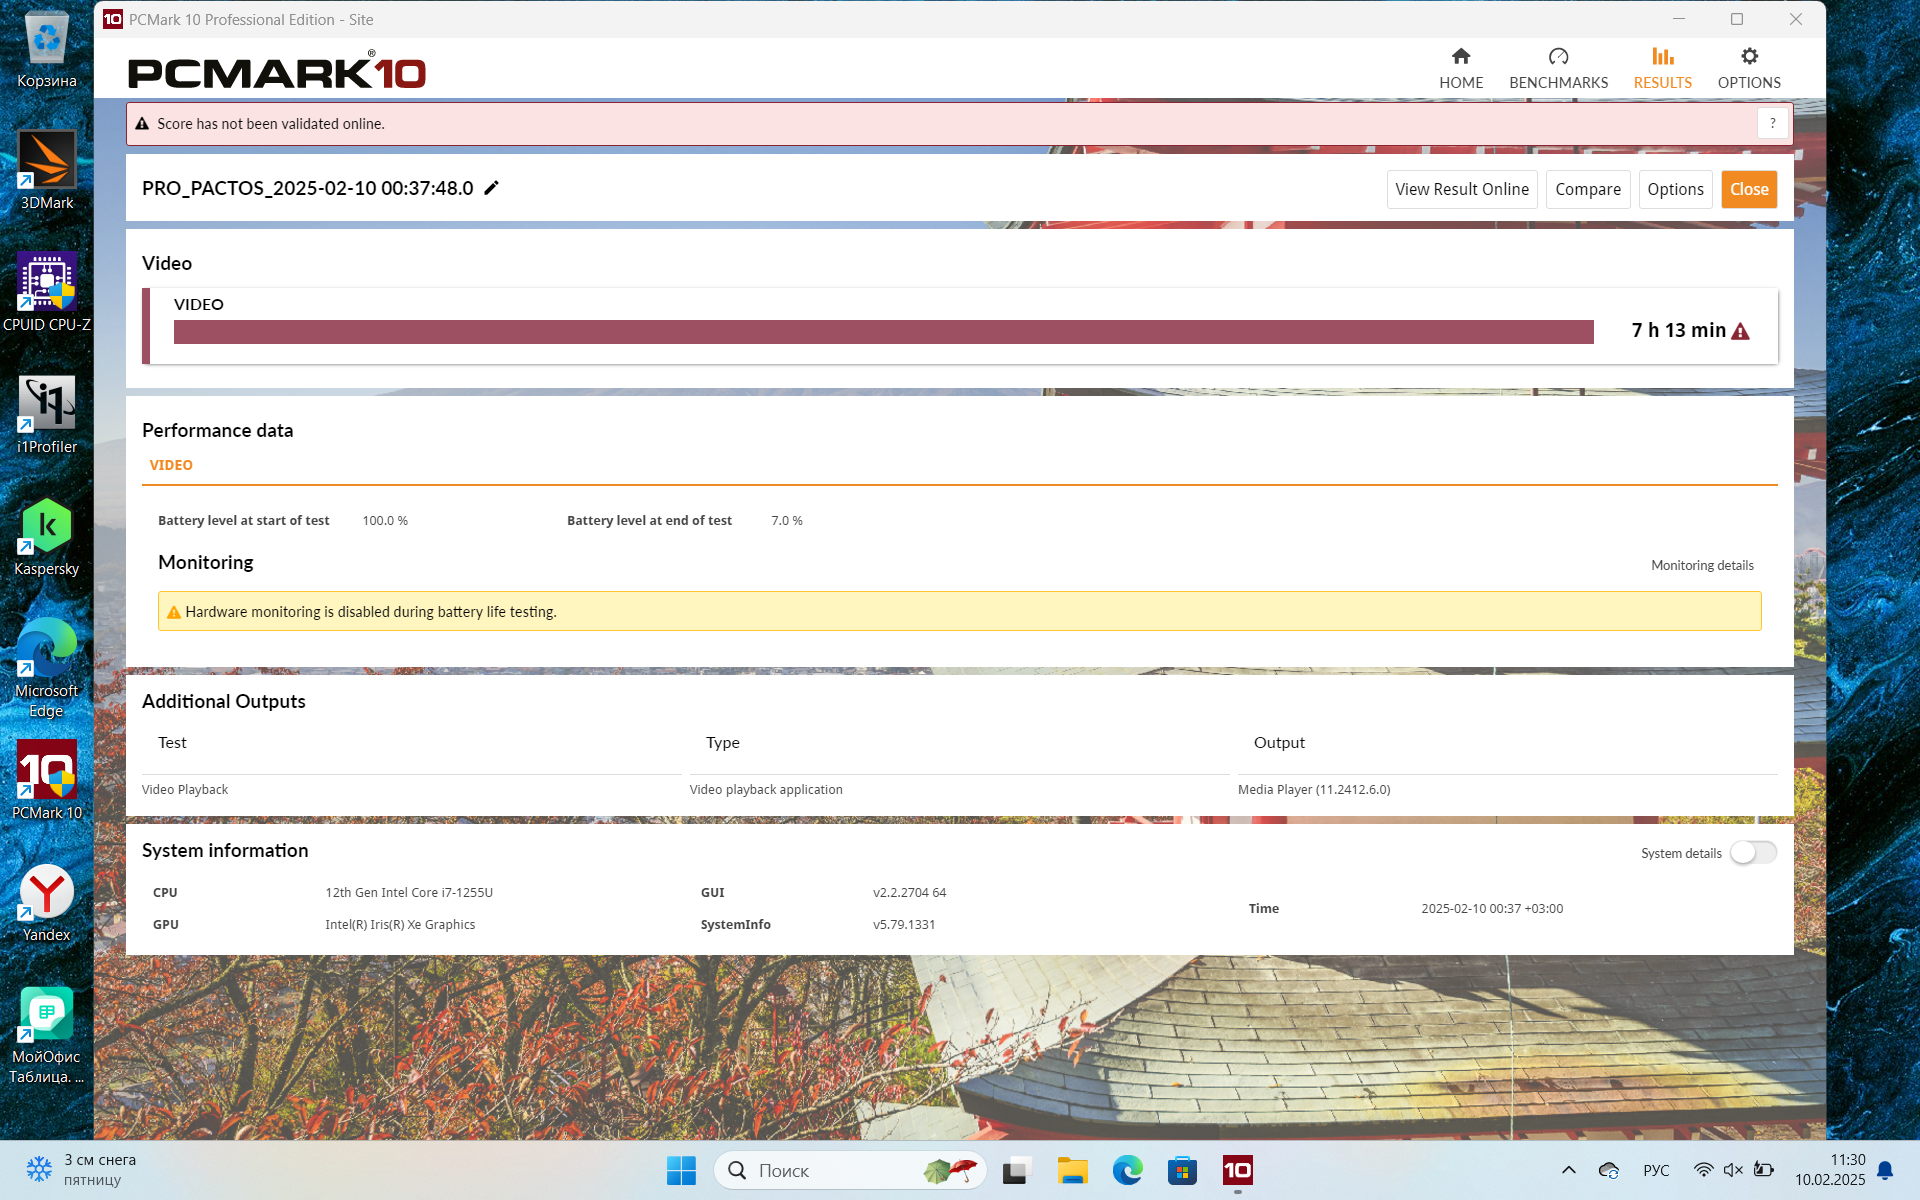Open OPTIONS gear icon
This screenshot has height=1200, width=1920.
coord(1748,57)
